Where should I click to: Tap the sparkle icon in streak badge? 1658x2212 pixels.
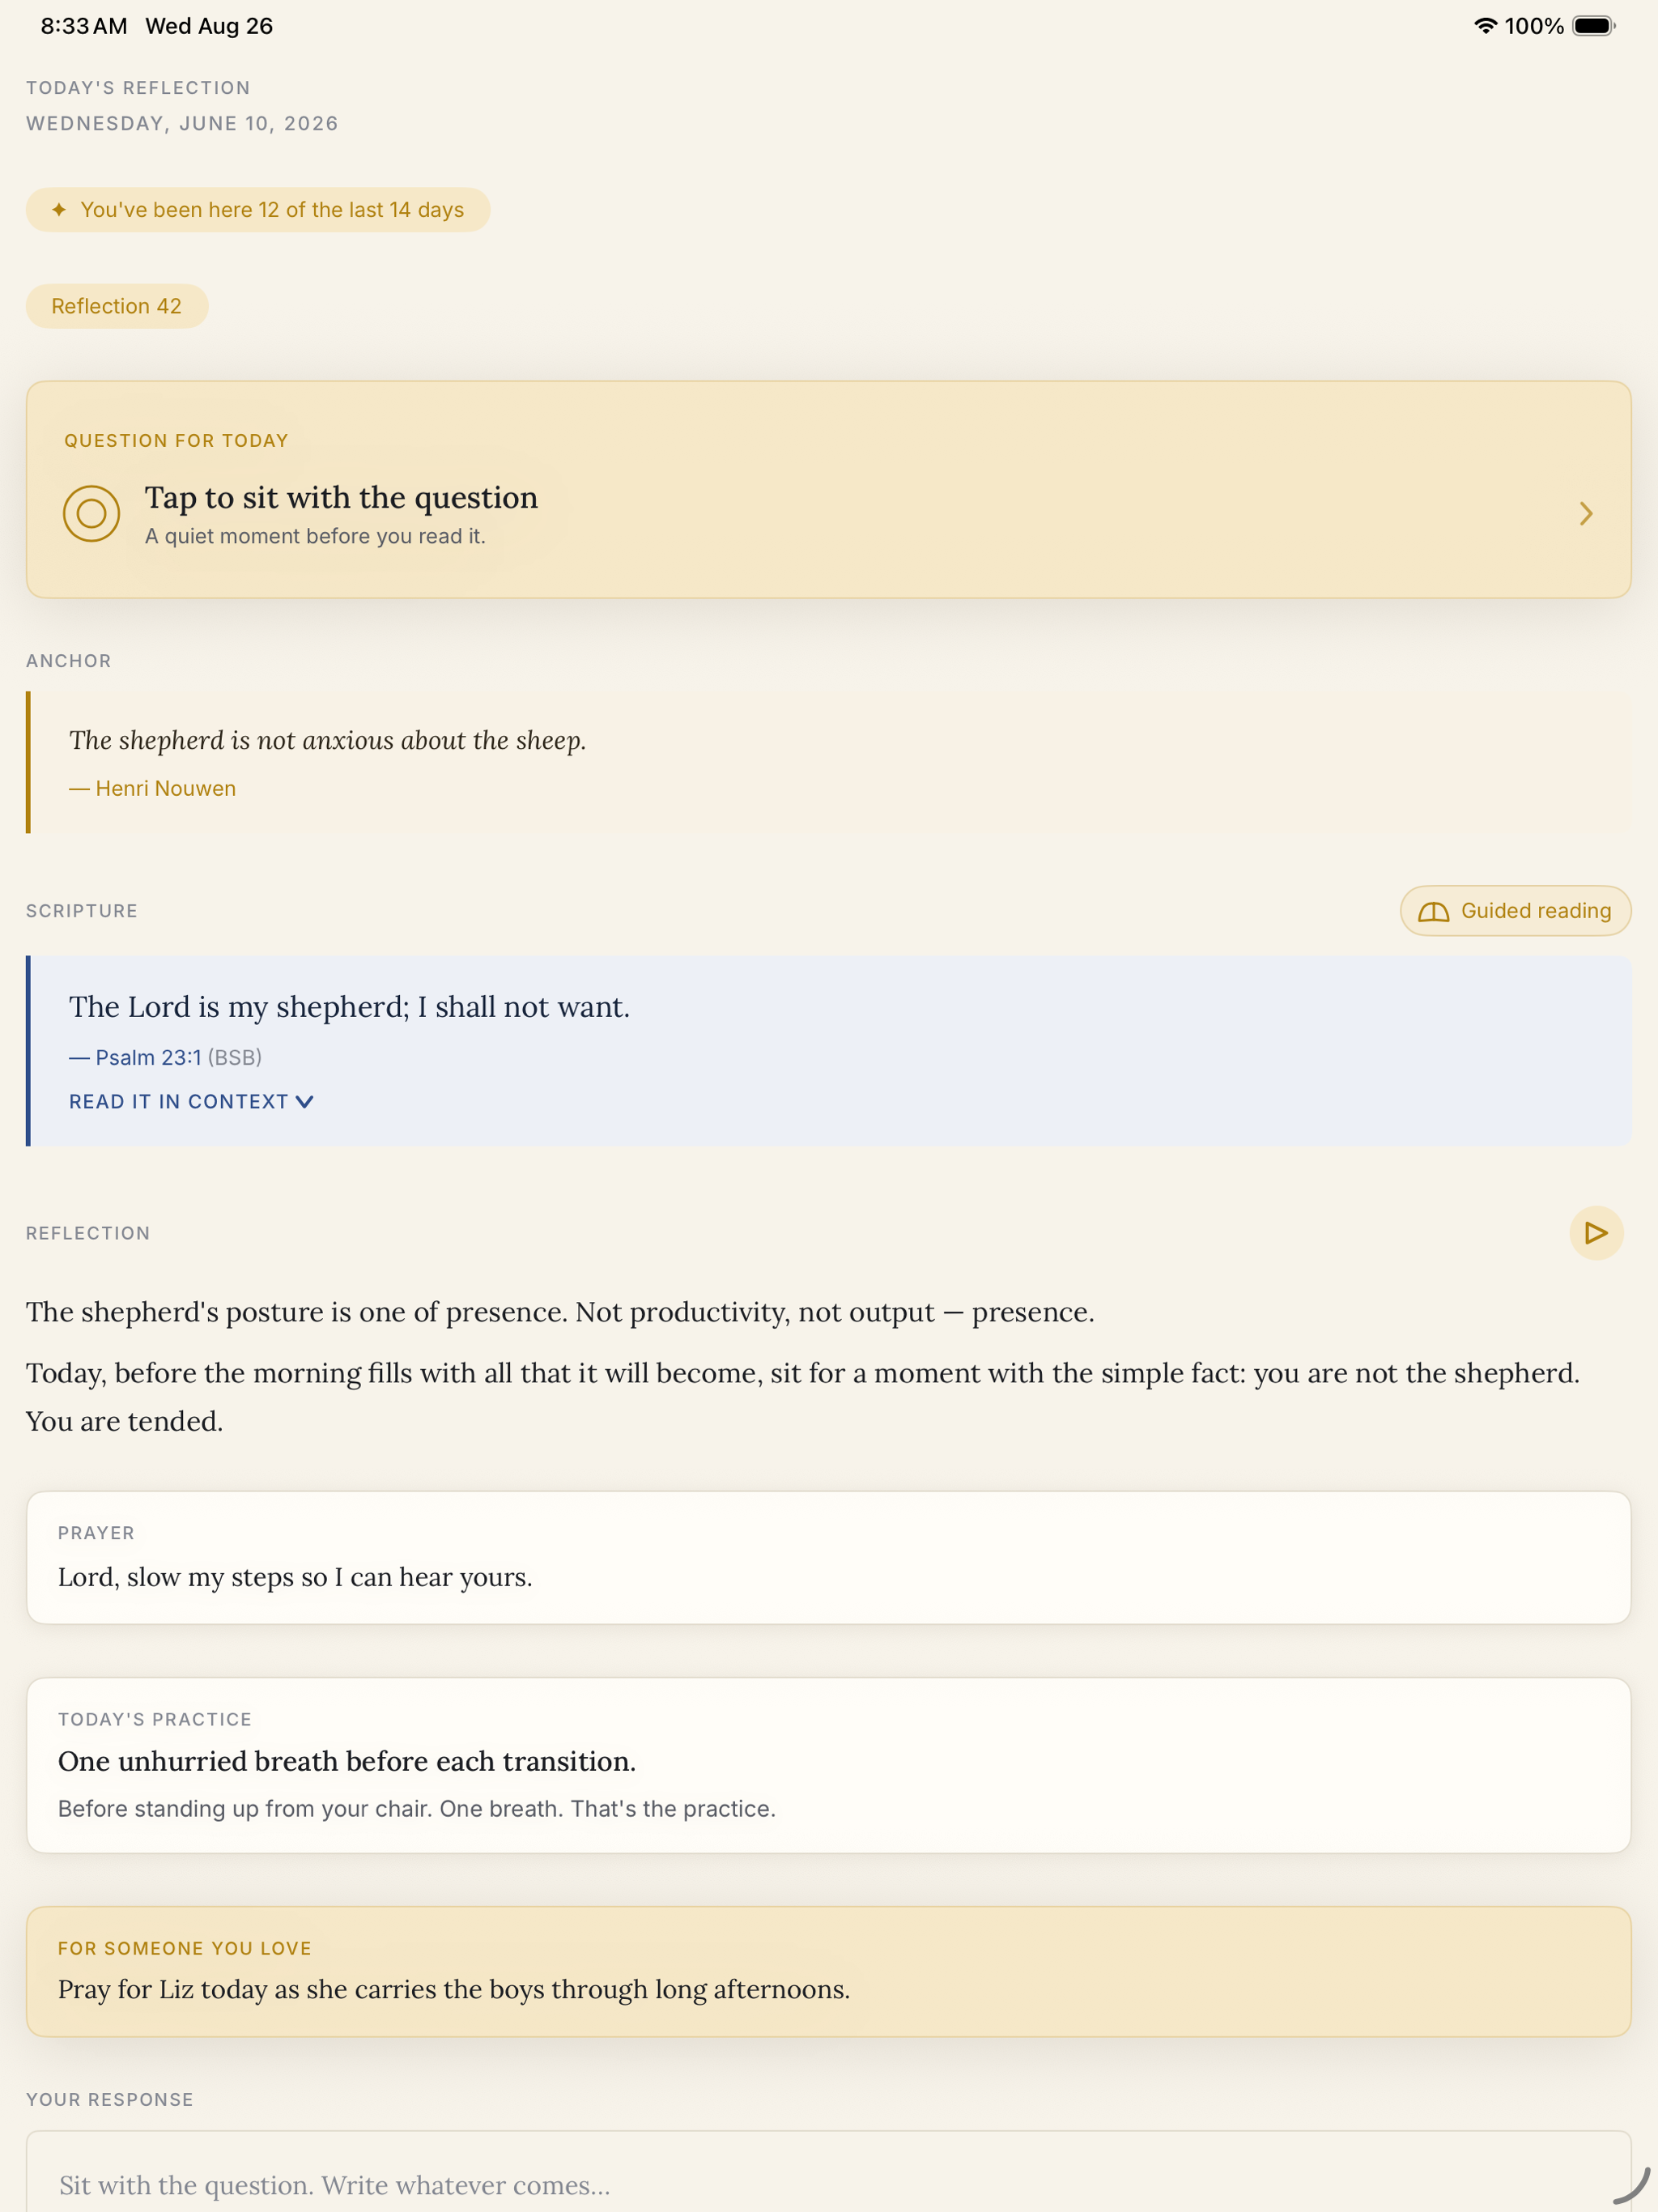[59, 210]
